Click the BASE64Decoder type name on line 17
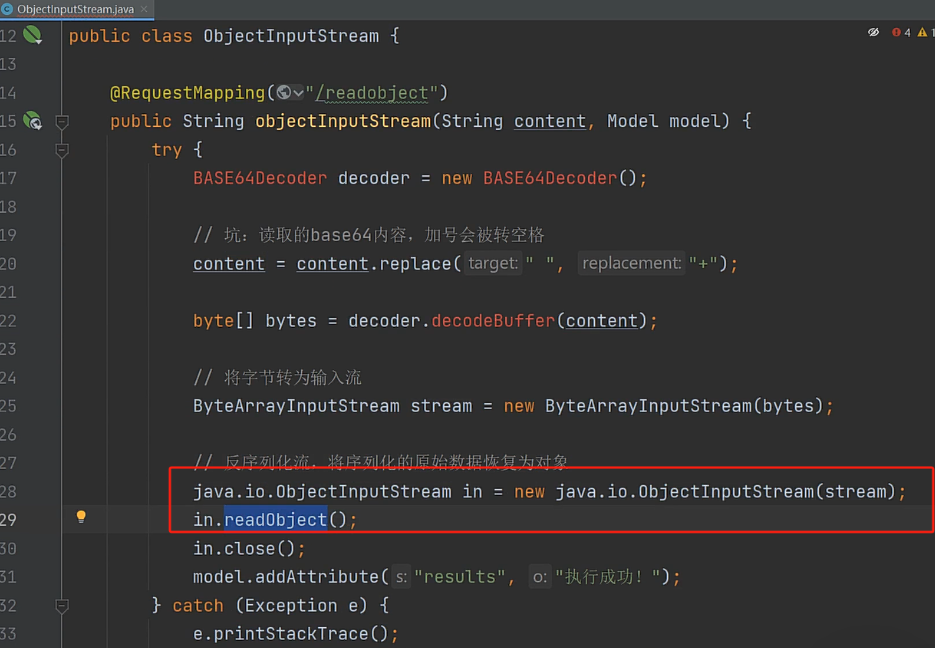The width and height of the screenshot is (935, 648). pyautogui.click(x=259, y=178)
